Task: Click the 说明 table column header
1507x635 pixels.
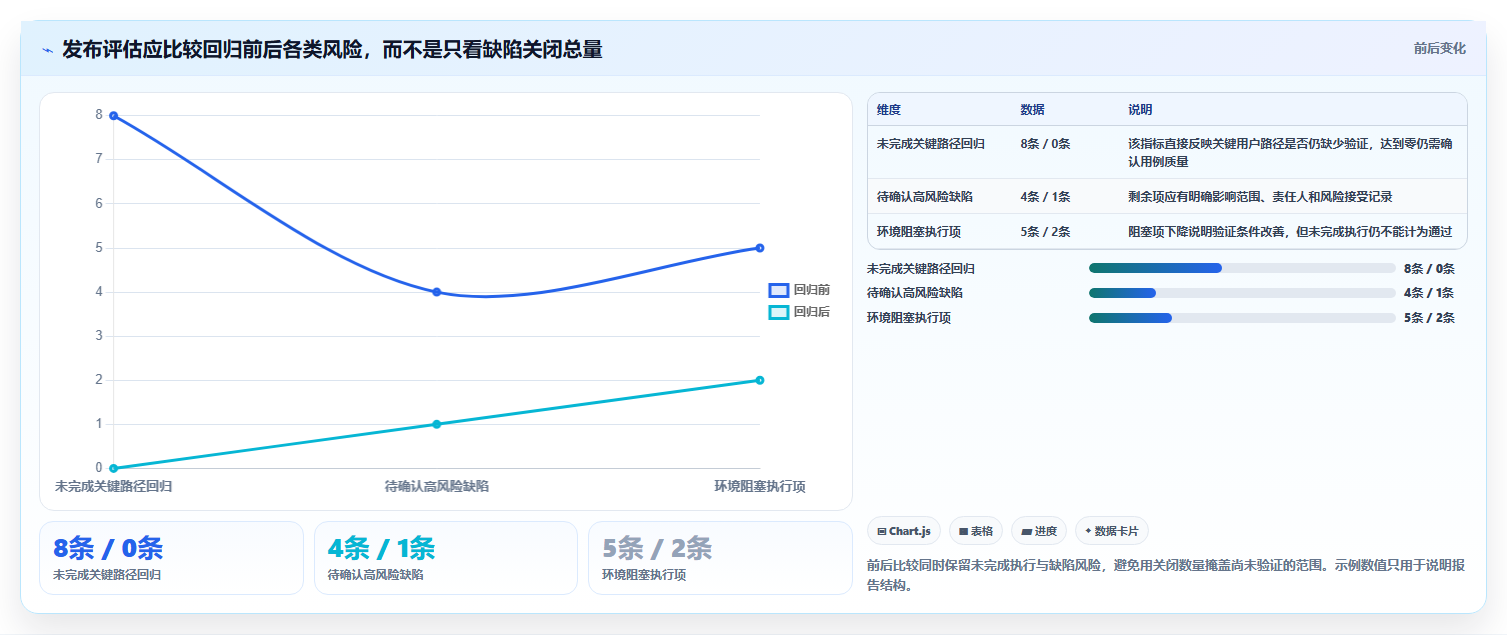Action: point(1141,110)
